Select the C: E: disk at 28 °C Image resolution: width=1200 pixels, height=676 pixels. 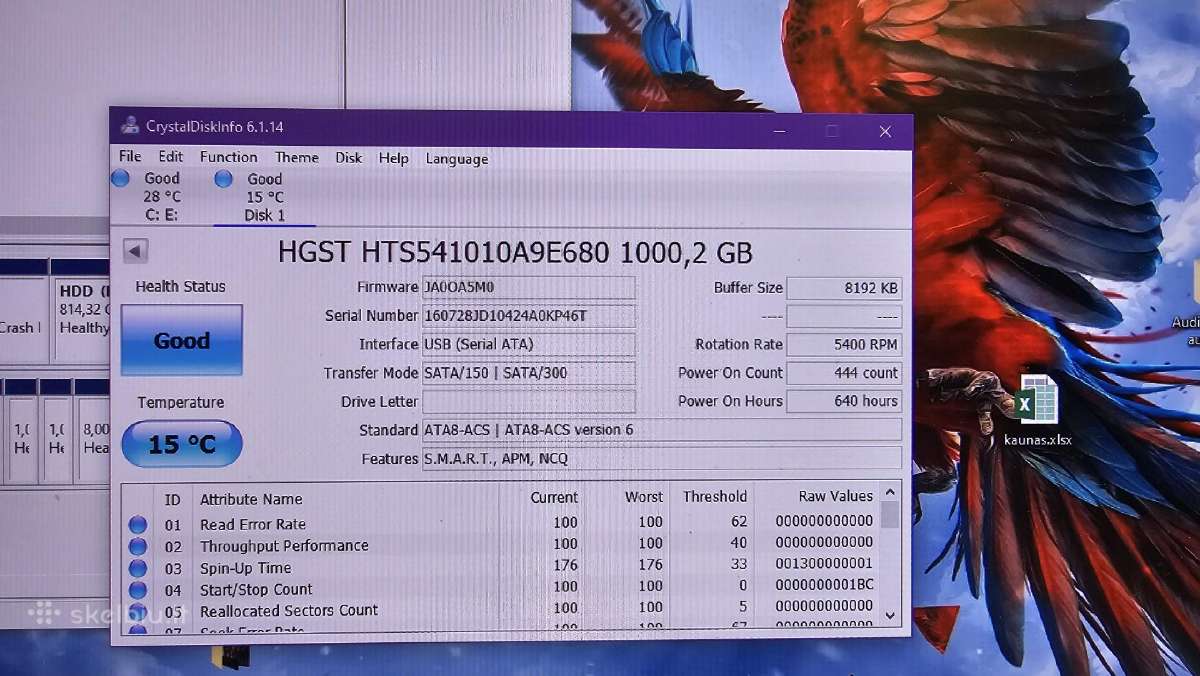160,196
